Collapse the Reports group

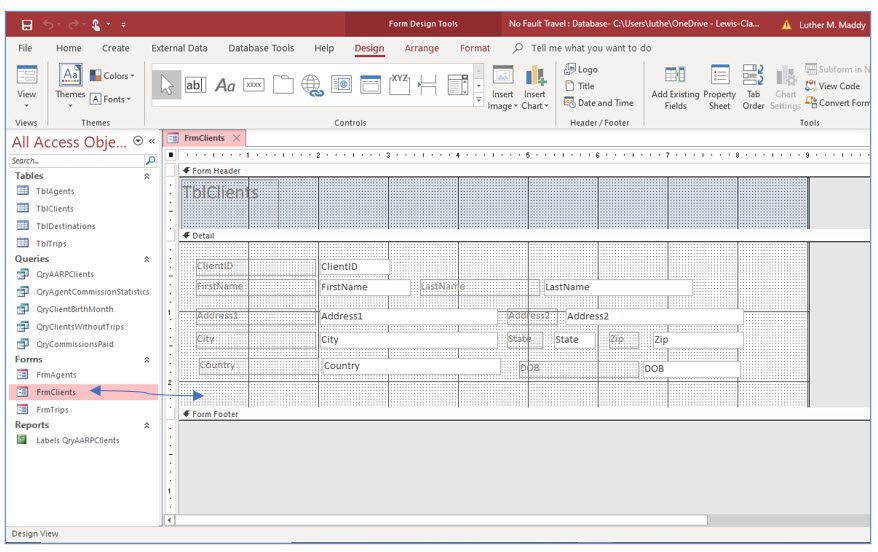(147, 425)
